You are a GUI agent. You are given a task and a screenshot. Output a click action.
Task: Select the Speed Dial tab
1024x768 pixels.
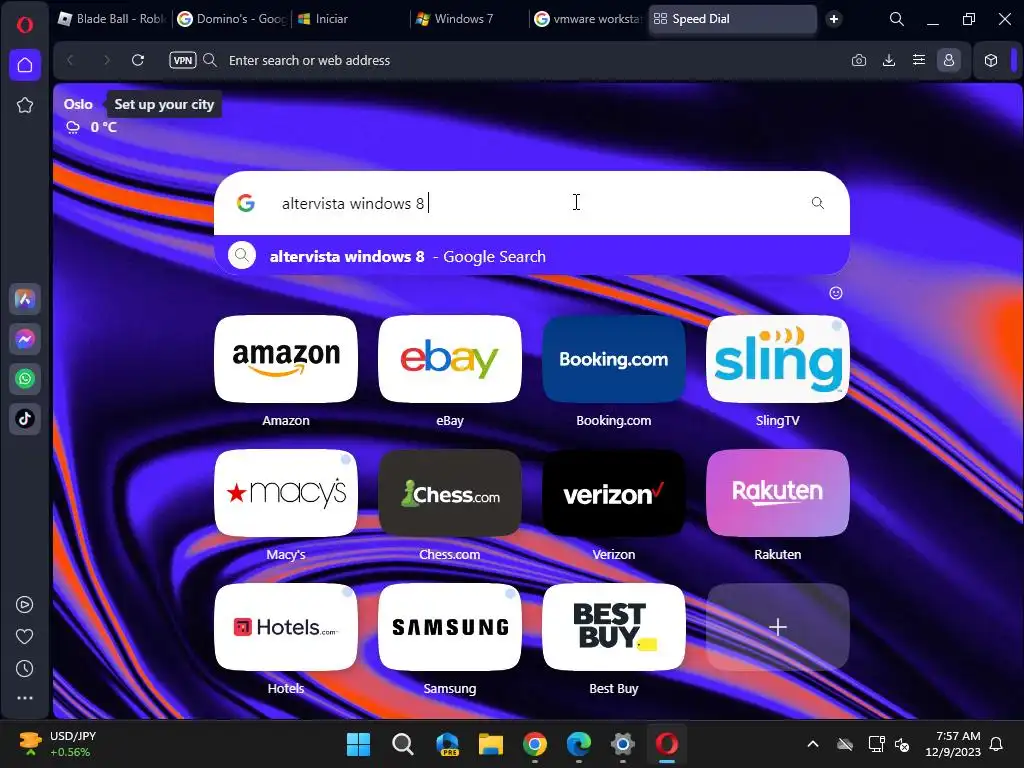click(x=733, y=19)
